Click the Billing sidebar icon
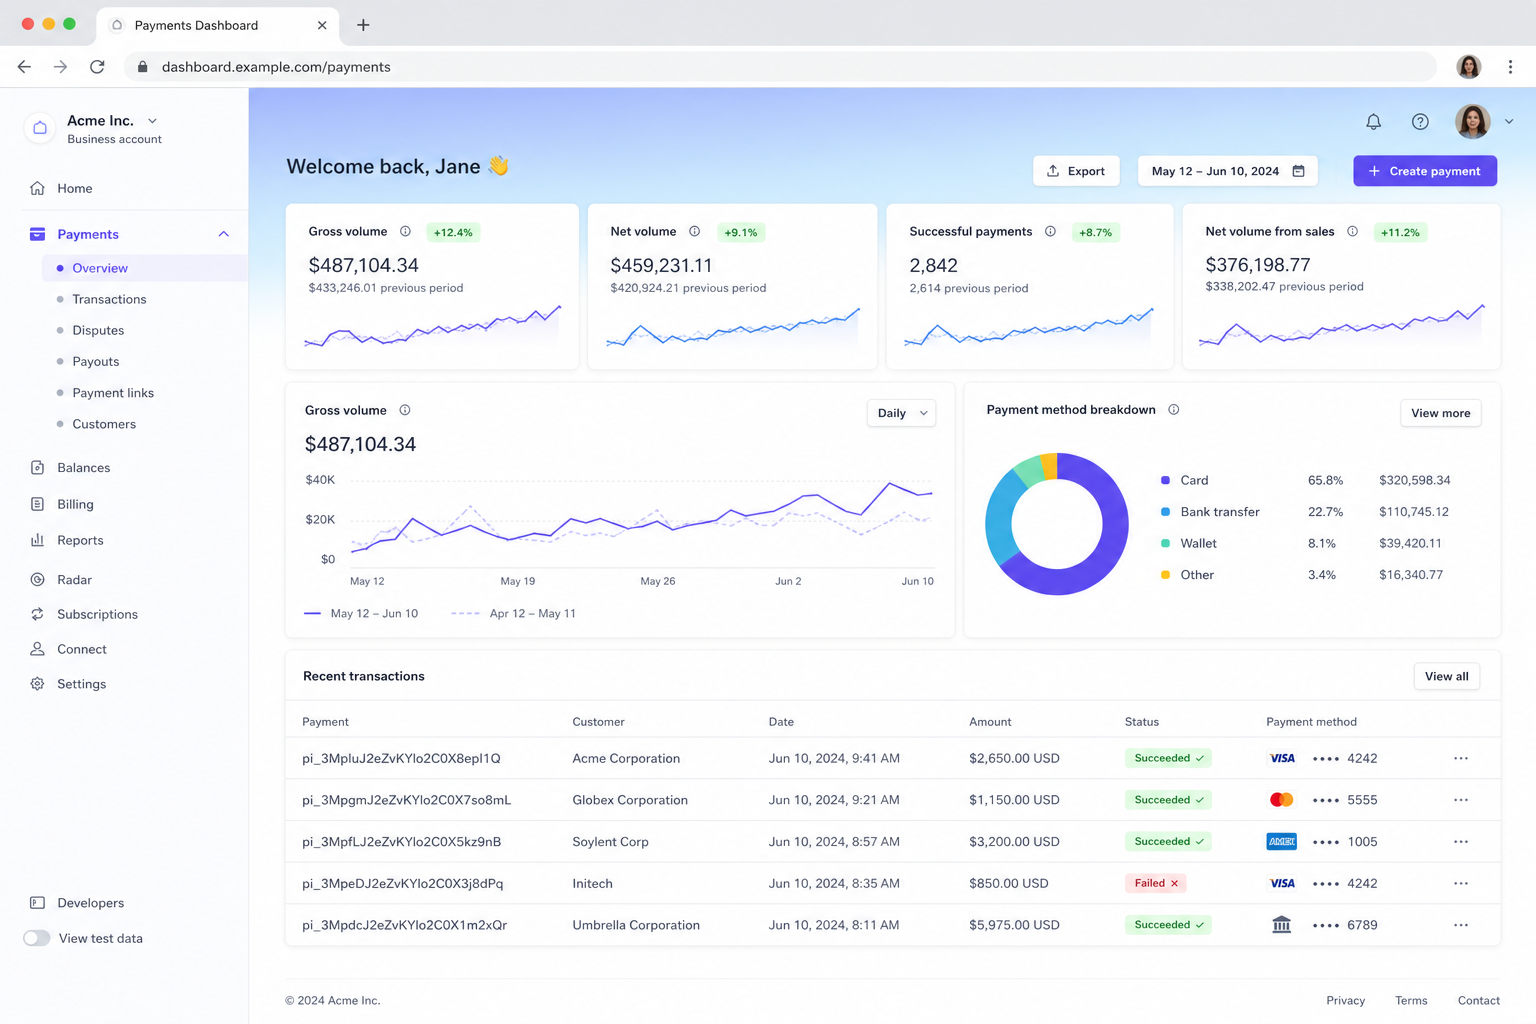The width and height of the screenshot is (1536, 1024). (37, 504)
